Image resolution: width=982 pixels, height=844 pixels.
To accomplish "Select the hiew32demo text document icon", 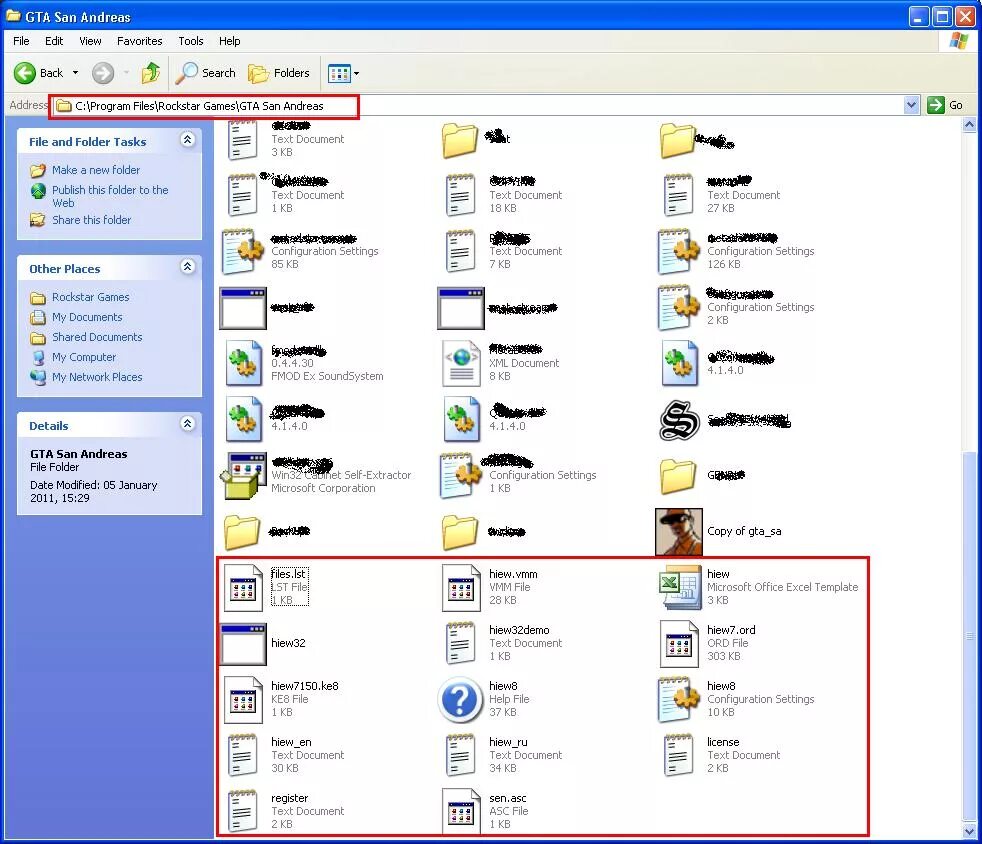I will (460, 643).
